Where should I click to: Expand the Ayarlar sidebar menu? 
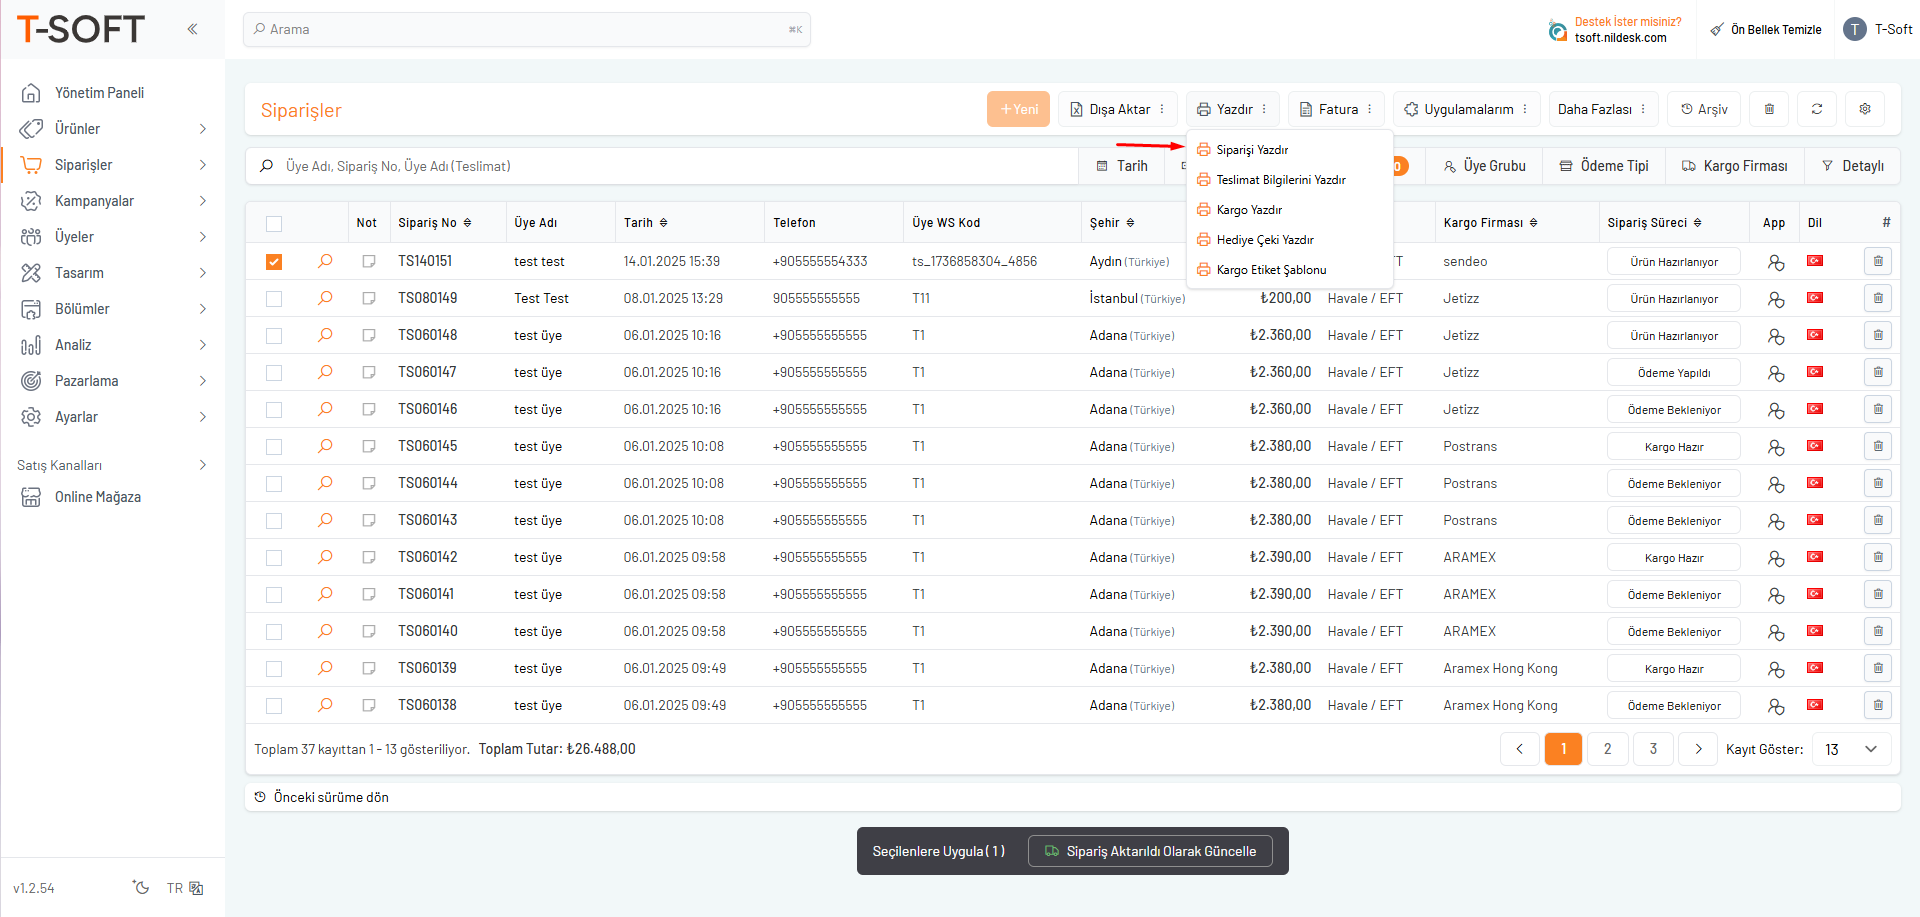tap(113, 417)
